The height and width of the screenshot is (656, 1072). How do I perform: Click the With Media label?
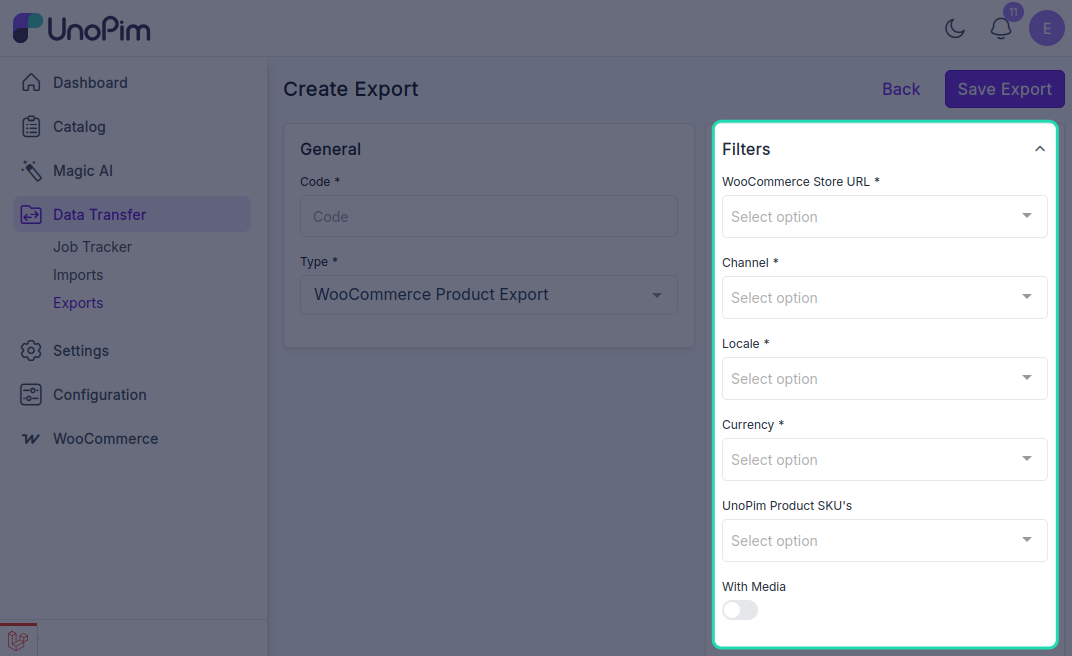pyautogui.click(x=753, y=586)
